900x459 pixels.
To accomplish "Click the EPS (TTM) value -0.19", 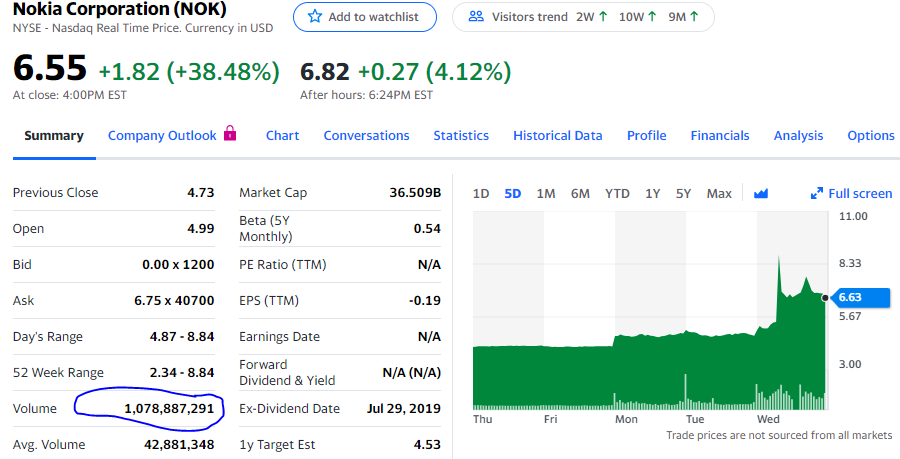I will pos(425,301).
